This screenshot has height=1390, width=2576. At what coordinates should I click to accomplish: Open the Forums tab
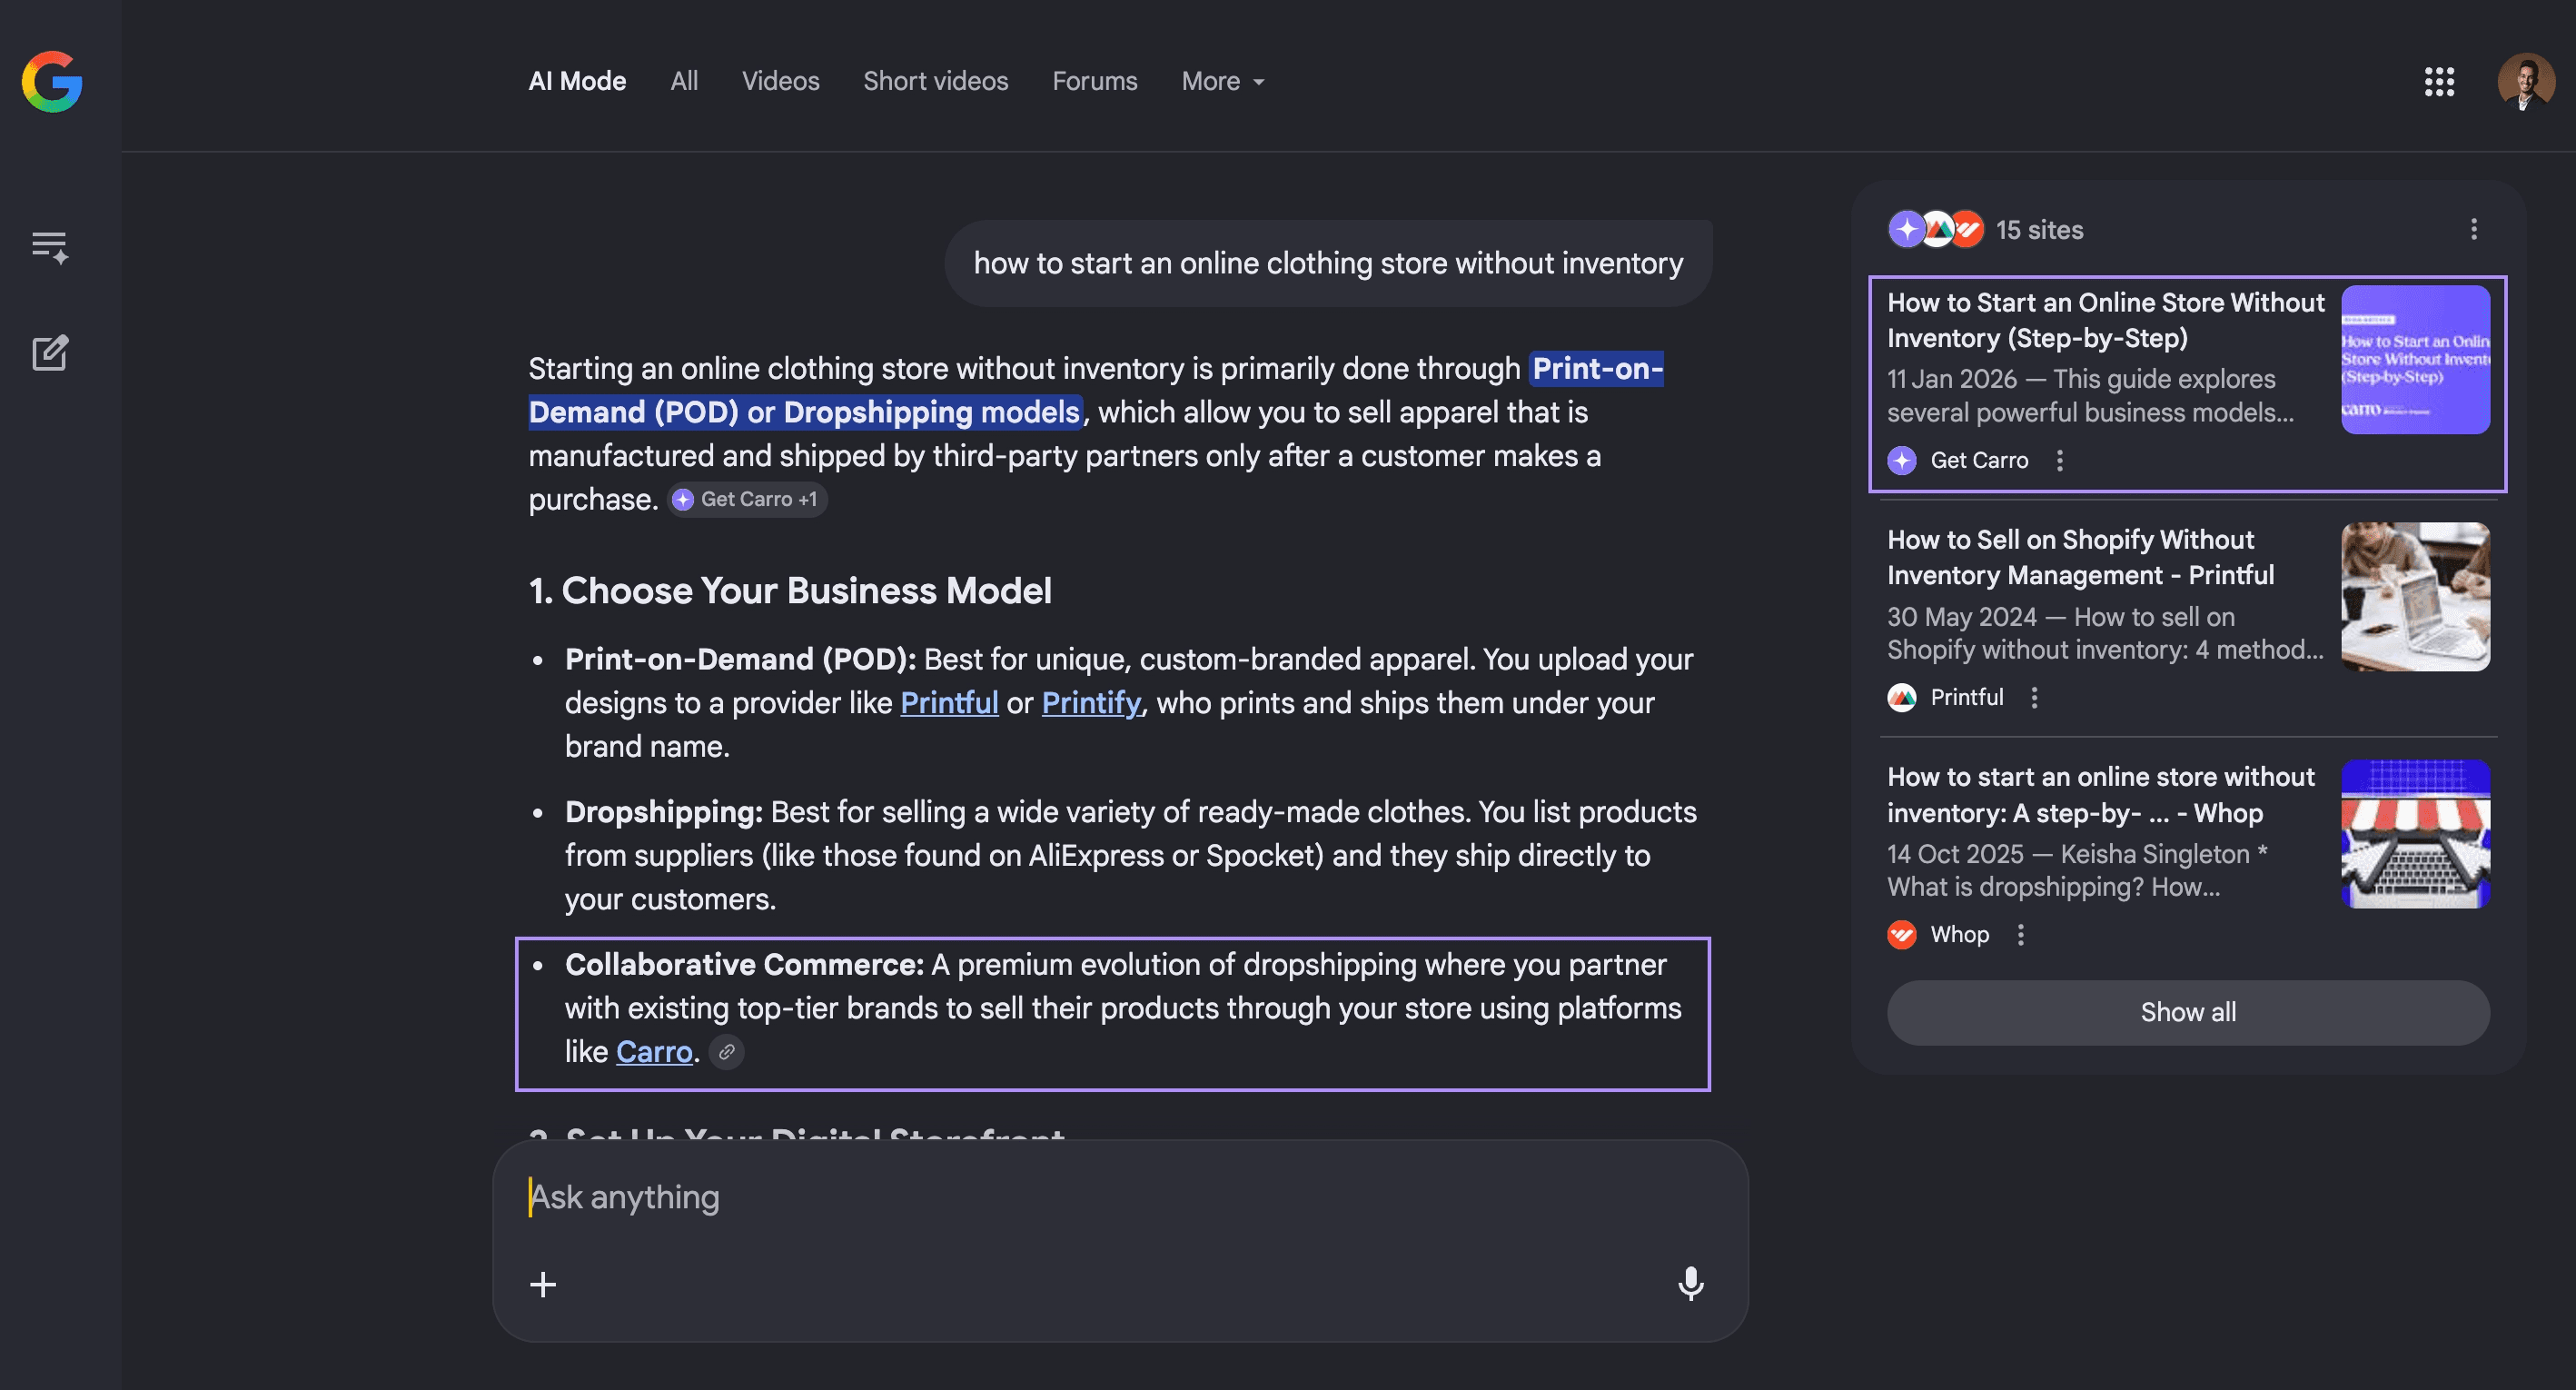1094,81
